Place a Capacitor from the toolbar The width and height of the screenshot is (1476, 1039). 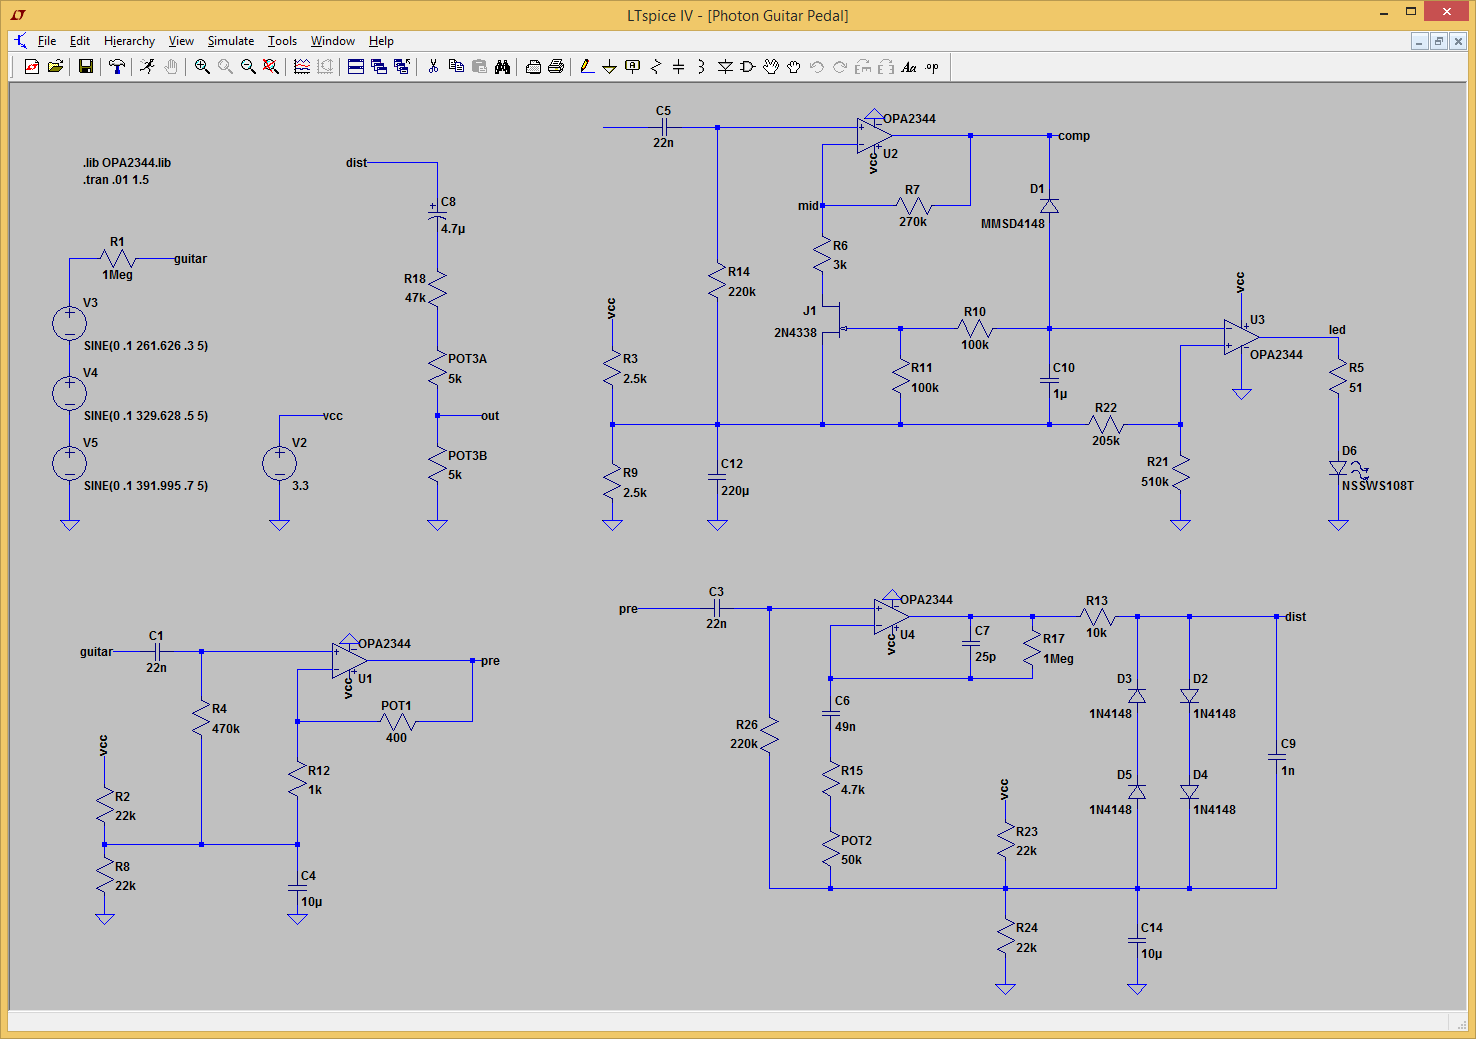(x=679, y=67)
